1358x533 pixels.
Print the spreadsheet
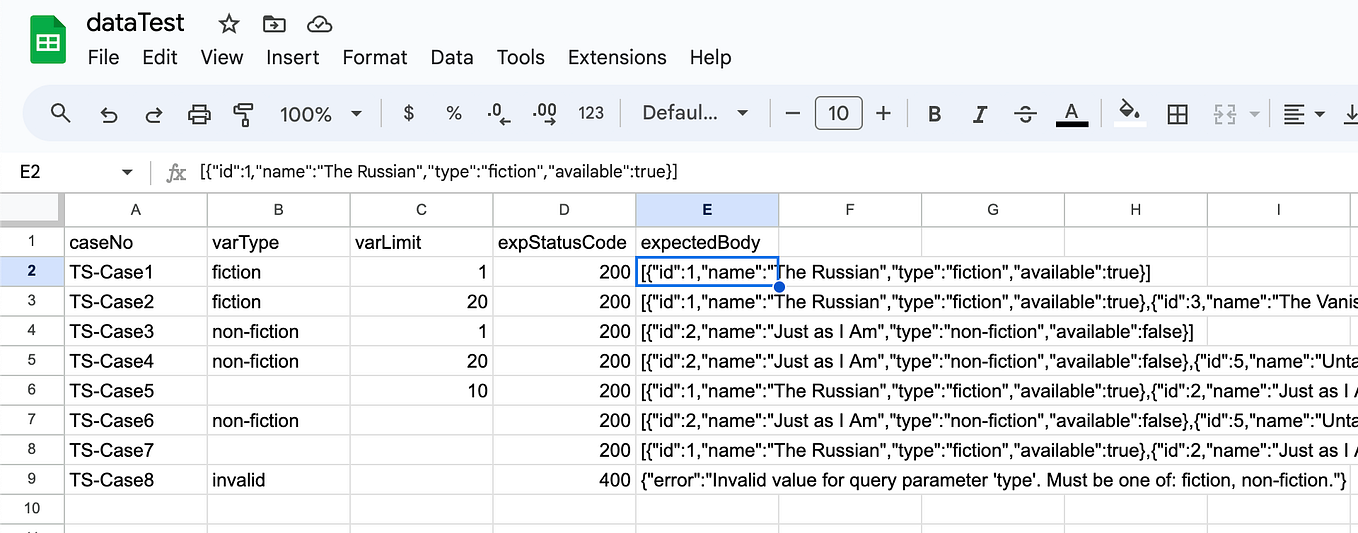point(199,114)
